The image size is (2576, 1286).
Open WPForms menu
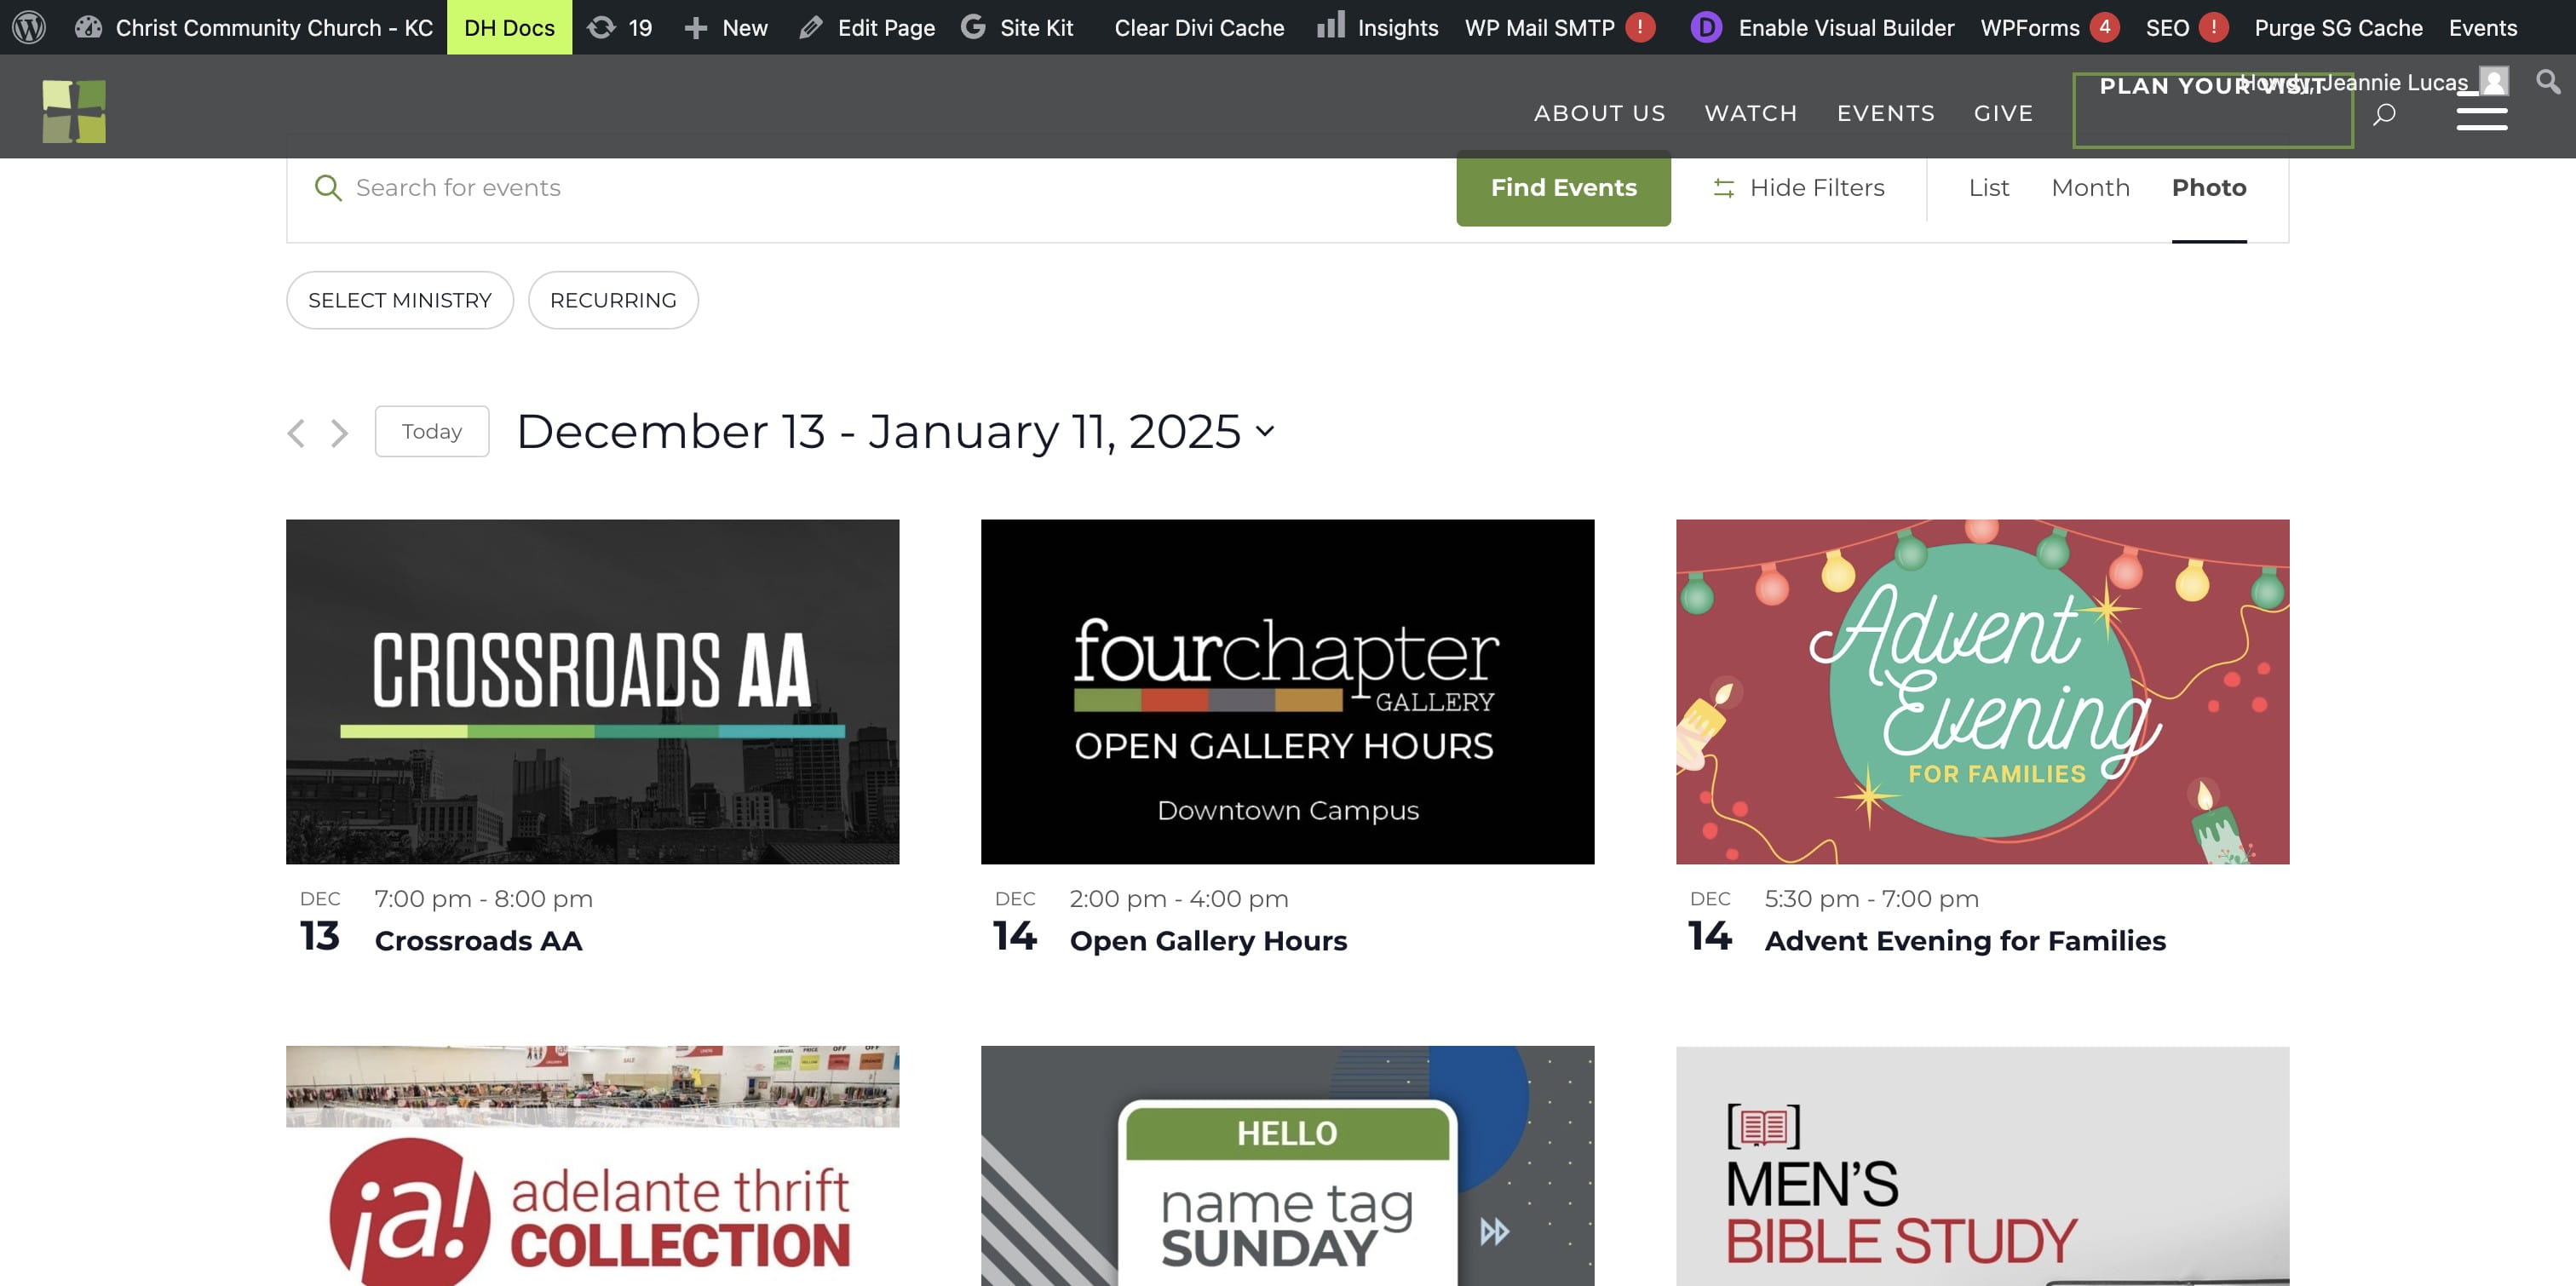pyautogui.click(x=2030, y=27)
